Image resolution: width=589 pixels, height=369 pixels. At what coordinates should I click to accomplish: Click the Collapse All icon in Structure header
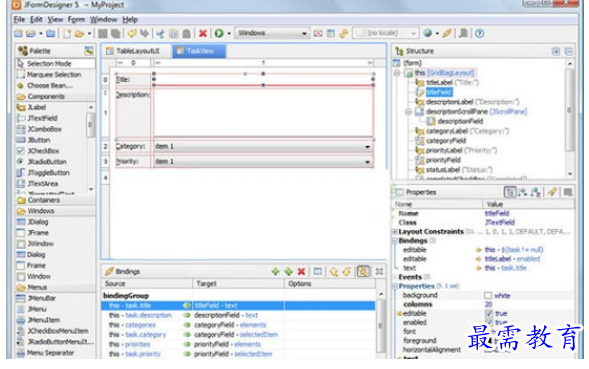(569, 51)
